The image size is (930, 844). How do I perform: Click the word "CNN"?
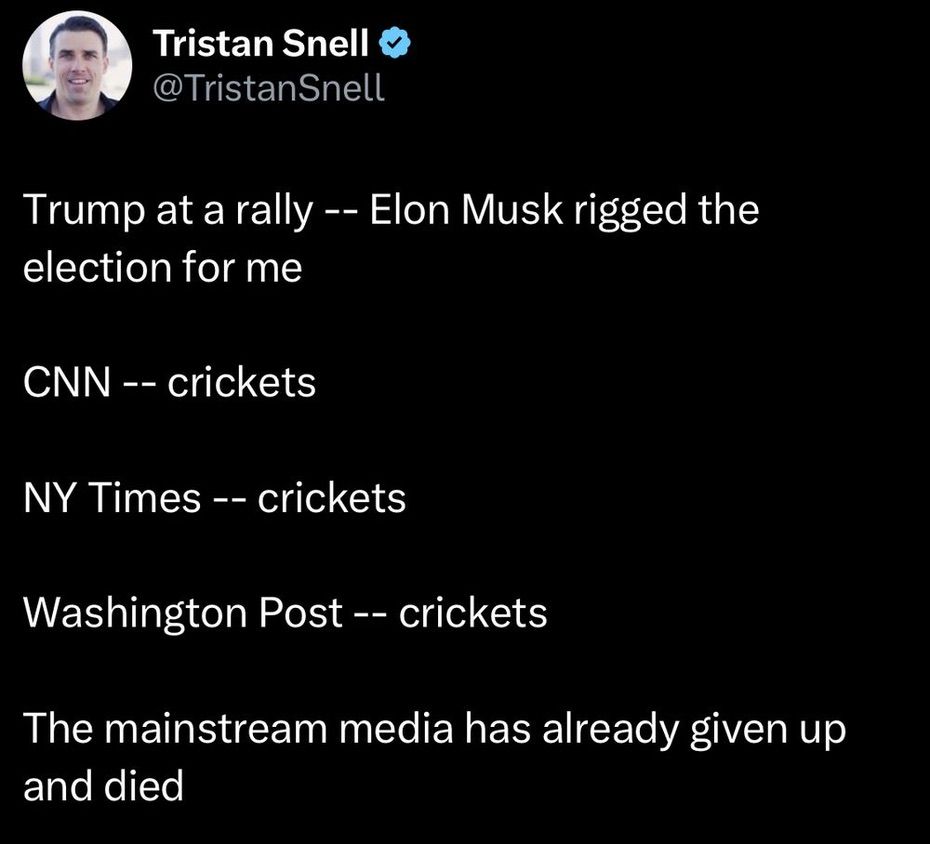point(66,382)
